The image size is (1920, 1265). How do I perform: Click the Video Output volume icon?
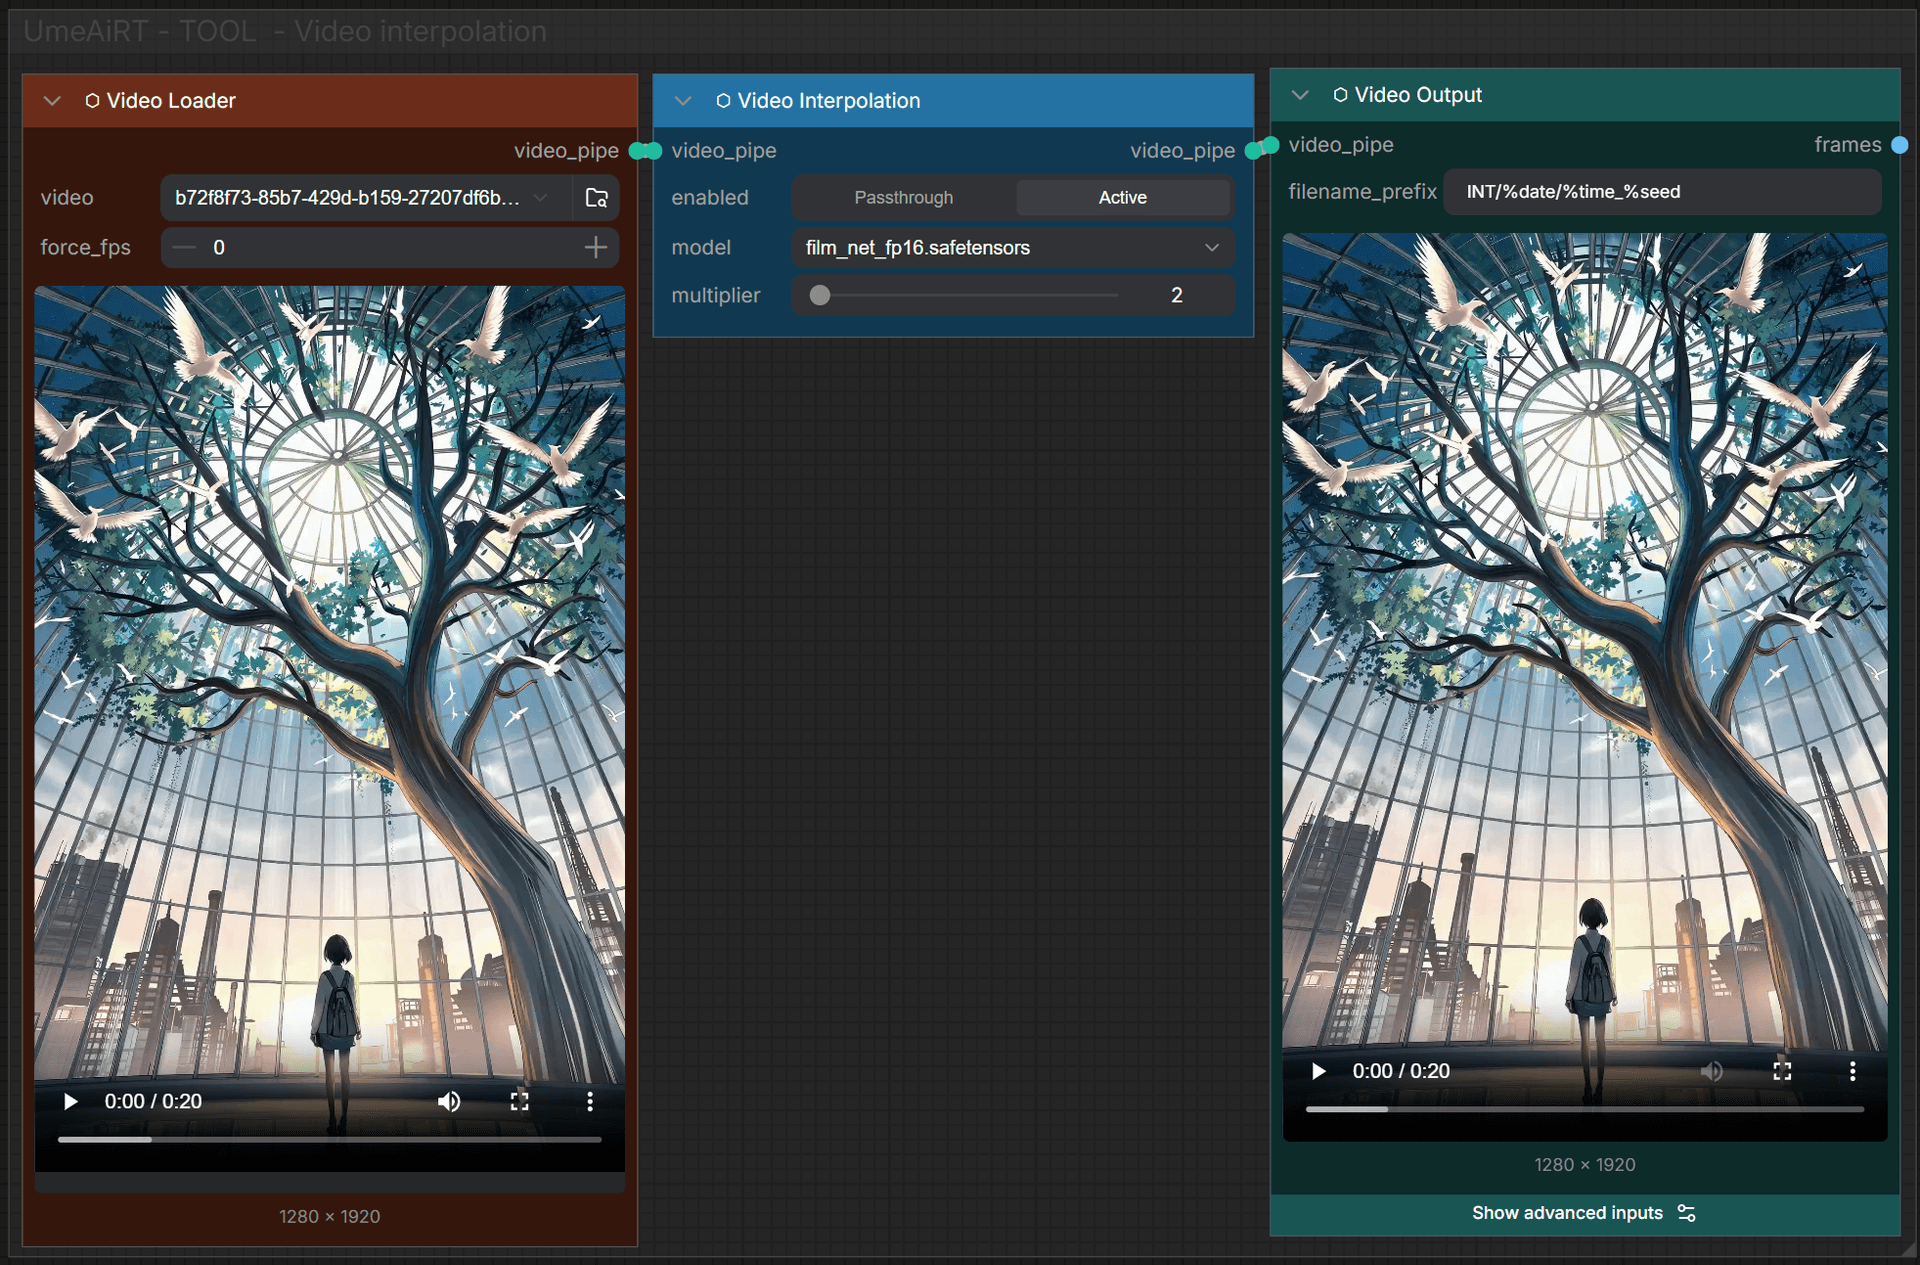1712,1072
